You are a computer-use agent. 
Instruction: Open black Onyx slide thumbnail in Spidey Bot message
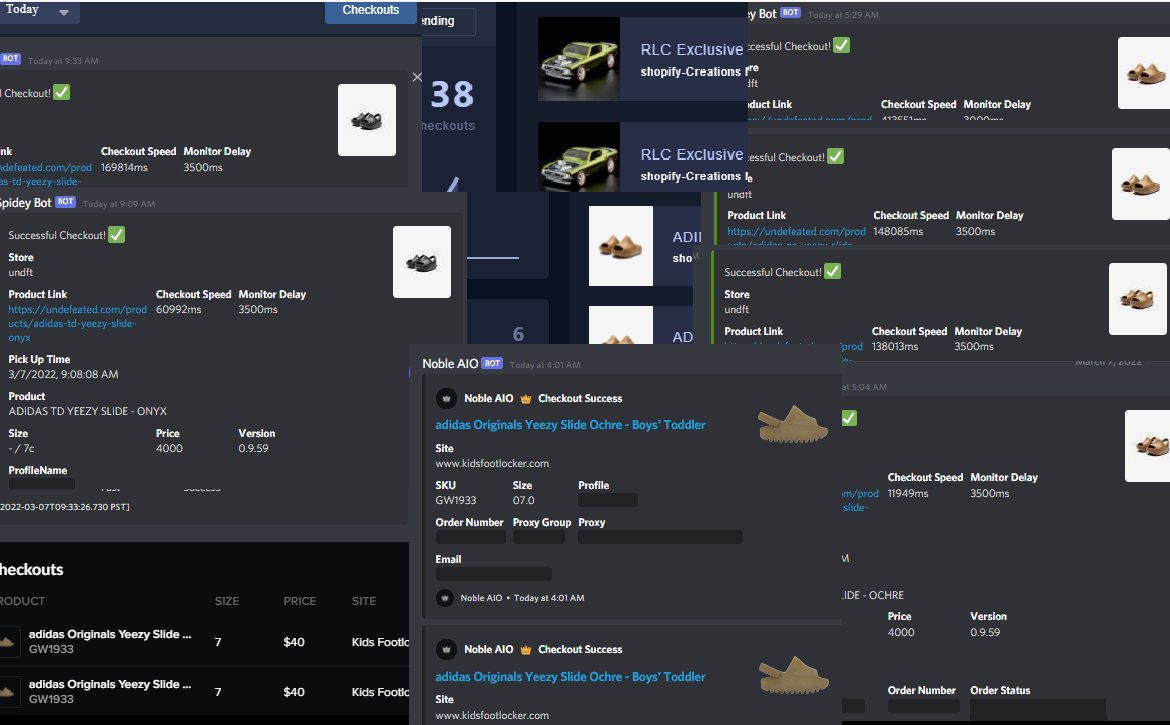[x=422, y=262]
